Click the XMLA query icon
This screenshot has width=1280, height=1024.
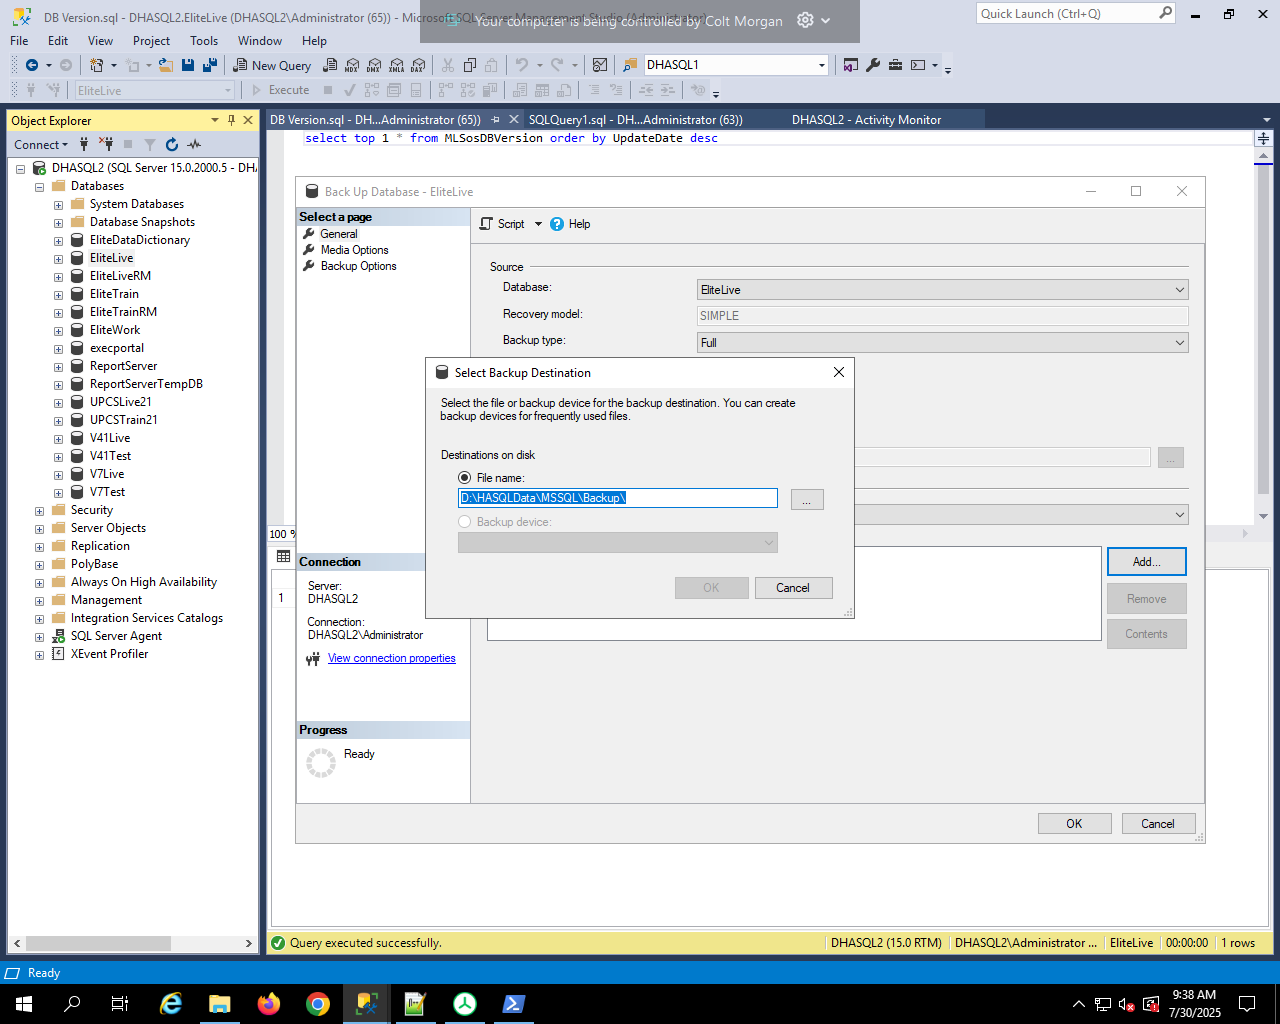396,65
